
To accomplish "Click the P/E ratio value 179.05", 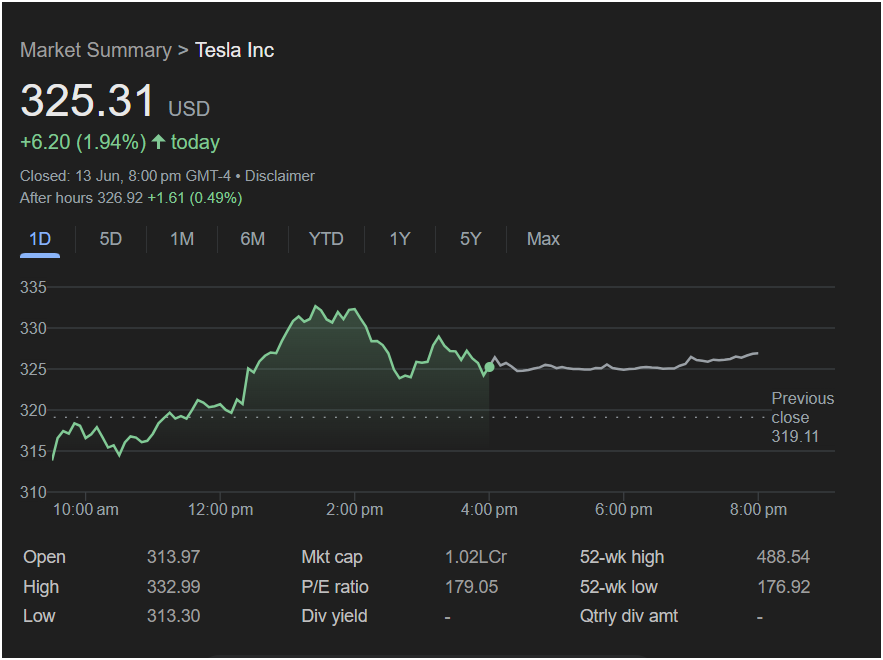I will [471, 587].
